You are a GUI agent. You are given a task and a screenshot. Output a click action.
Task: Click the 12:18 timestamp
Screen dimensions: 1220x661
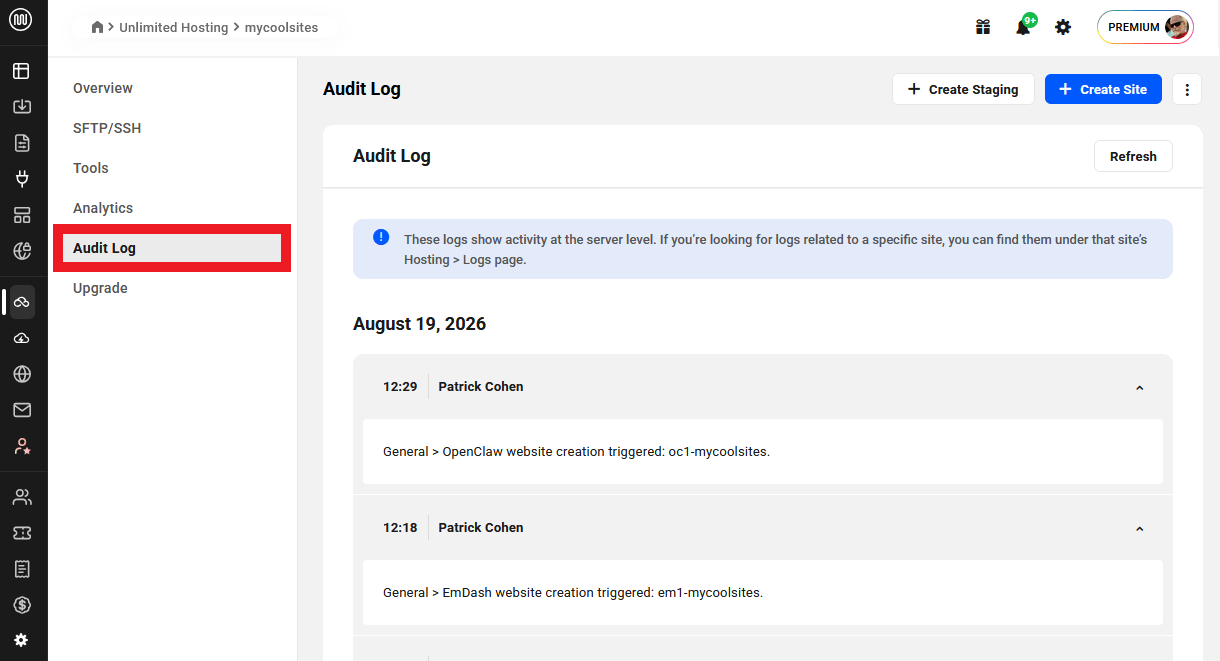[x=400, y=527]
